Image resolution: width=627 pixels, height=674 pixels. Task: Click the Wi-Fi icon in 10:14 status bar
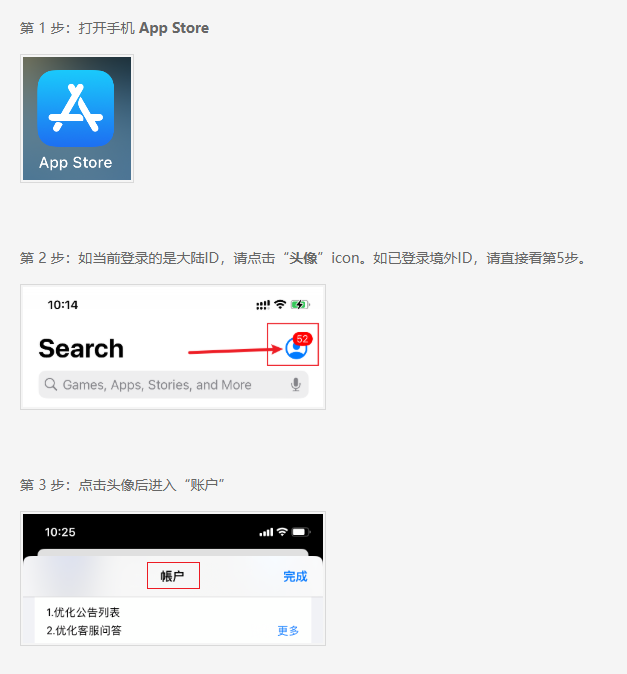coord(280,304)
